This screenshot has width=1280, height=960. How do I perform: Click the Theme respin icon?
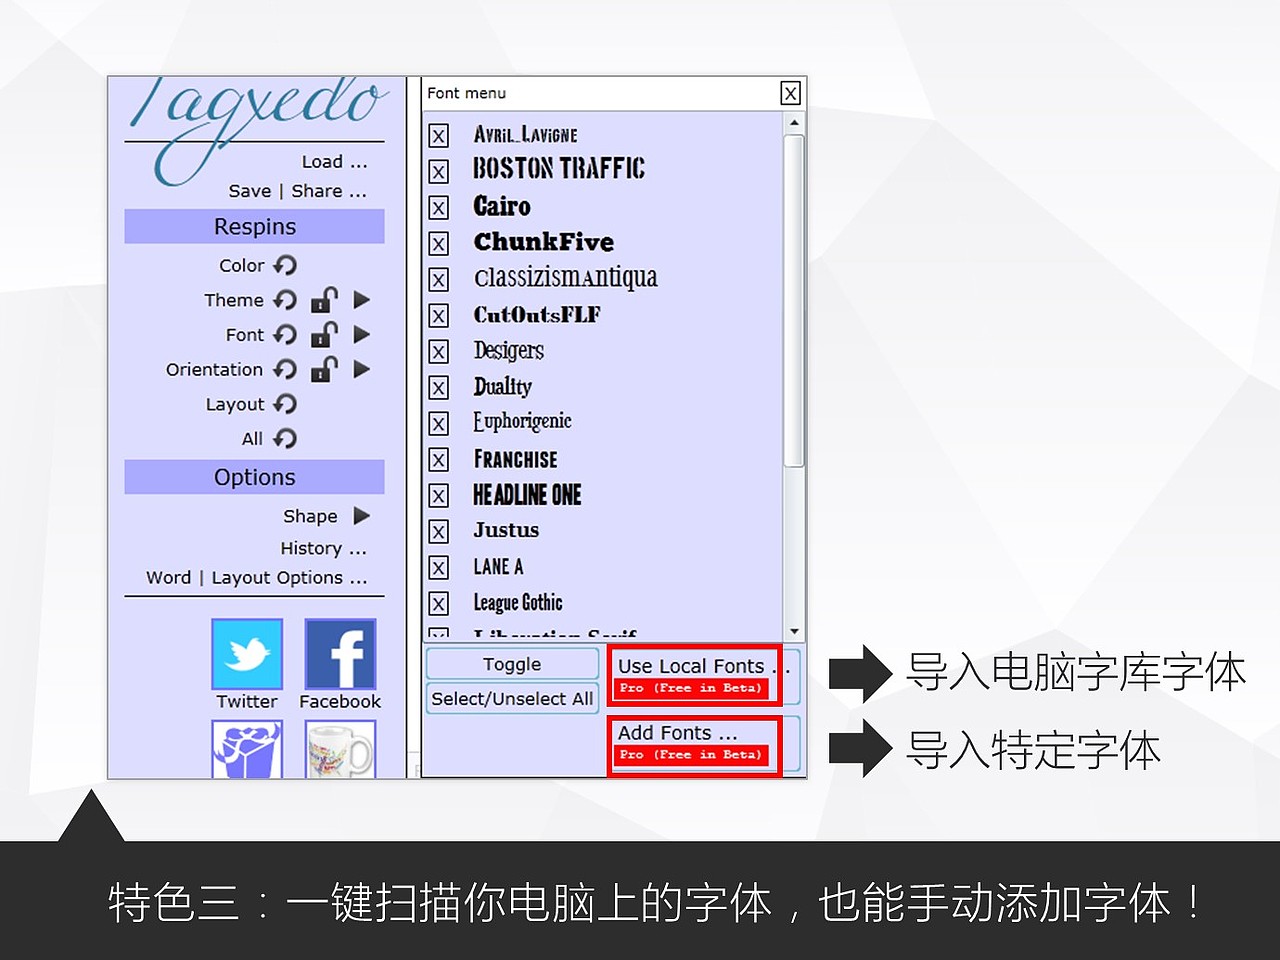pyautogui.click(x=284, y=300)
